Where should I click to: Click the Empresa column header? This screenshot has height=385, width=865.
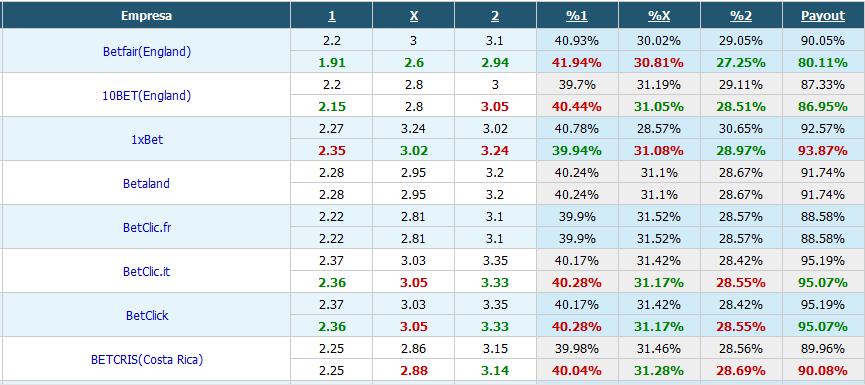click(x=146, y=16)
